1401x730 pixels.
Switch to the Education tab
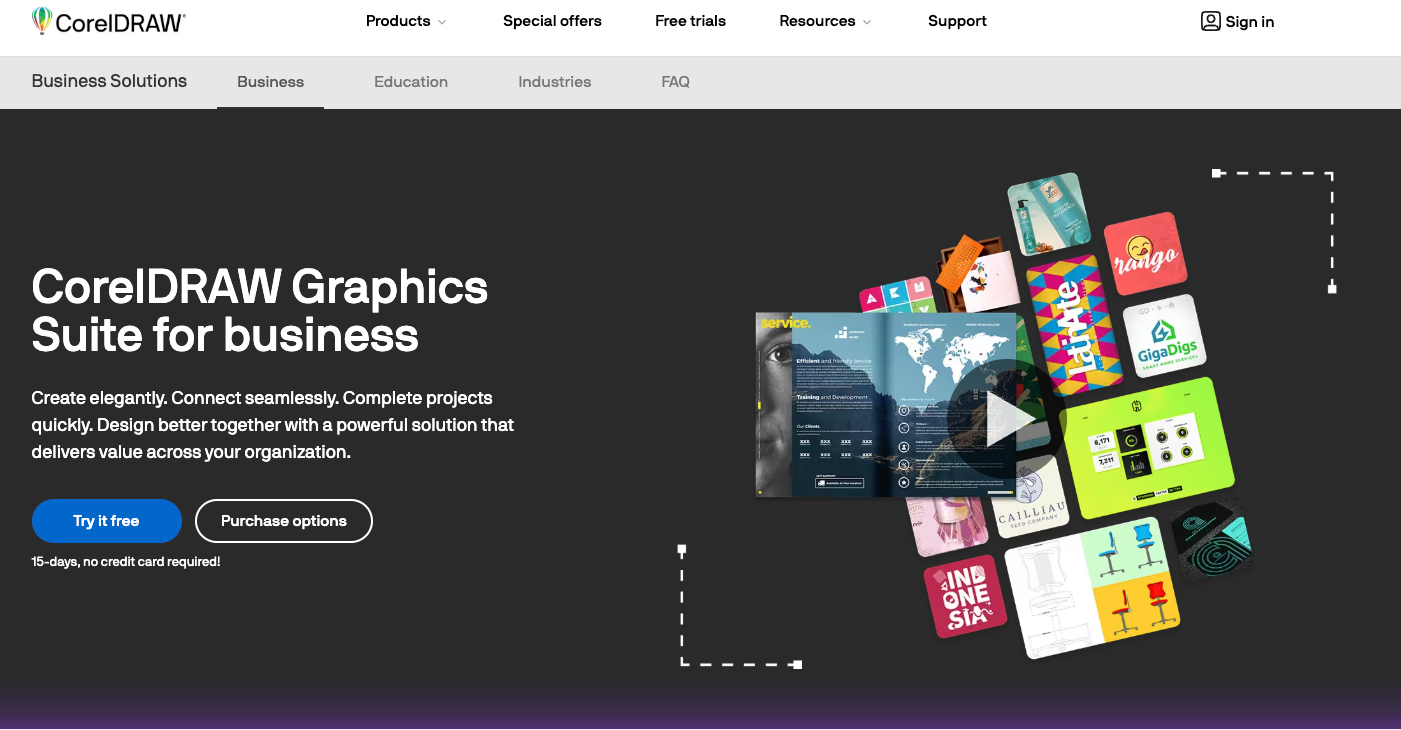click(x=411, y=82)
